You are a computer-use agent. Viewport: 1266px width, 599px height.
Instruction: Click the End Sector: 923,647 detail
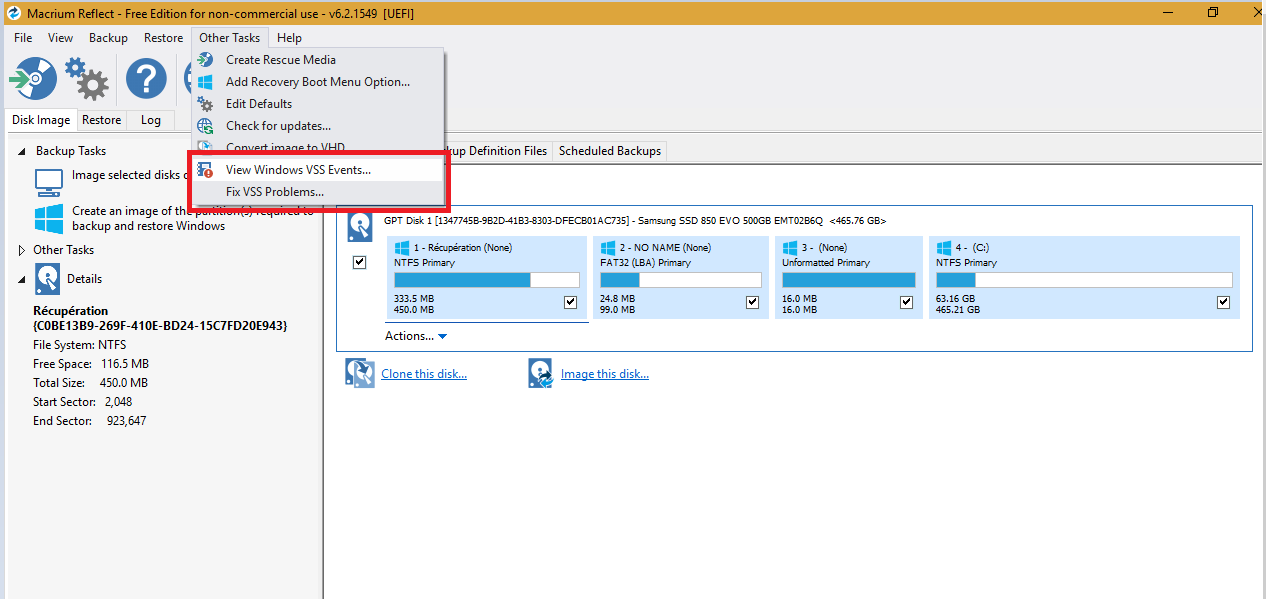(90, 421)
